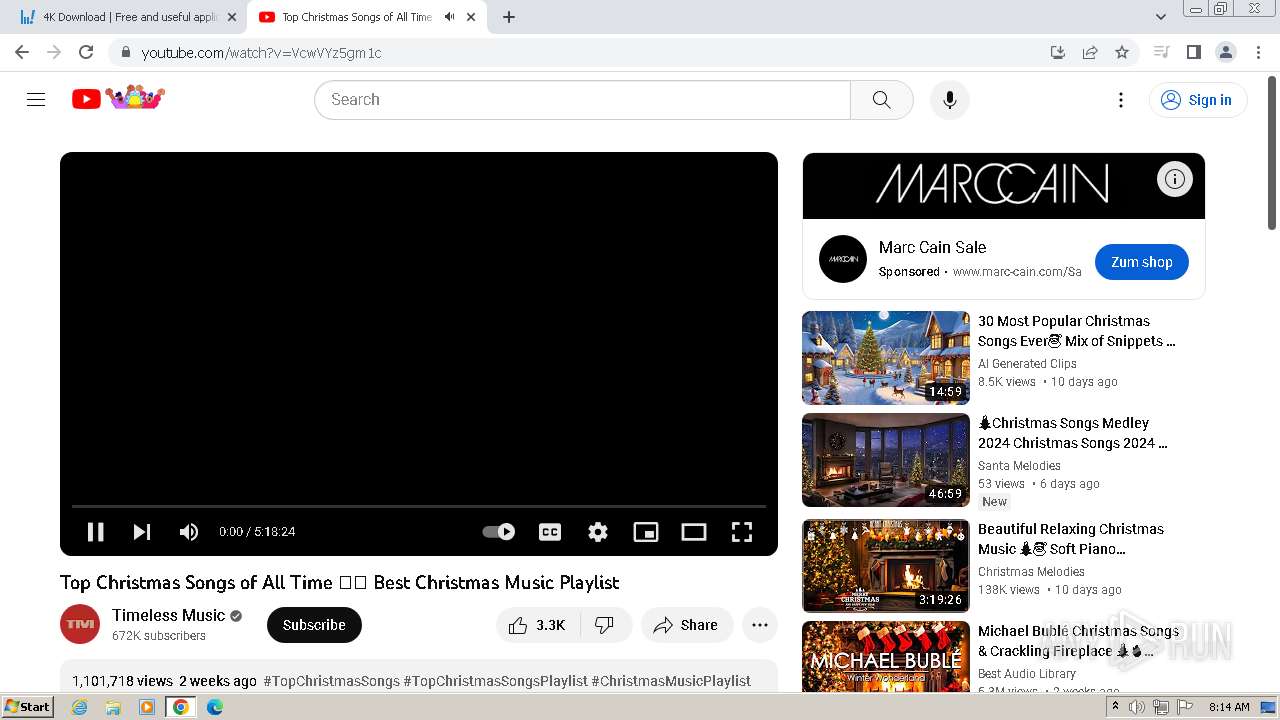Open Chrome media control icon

click(x=1161, y=52)
